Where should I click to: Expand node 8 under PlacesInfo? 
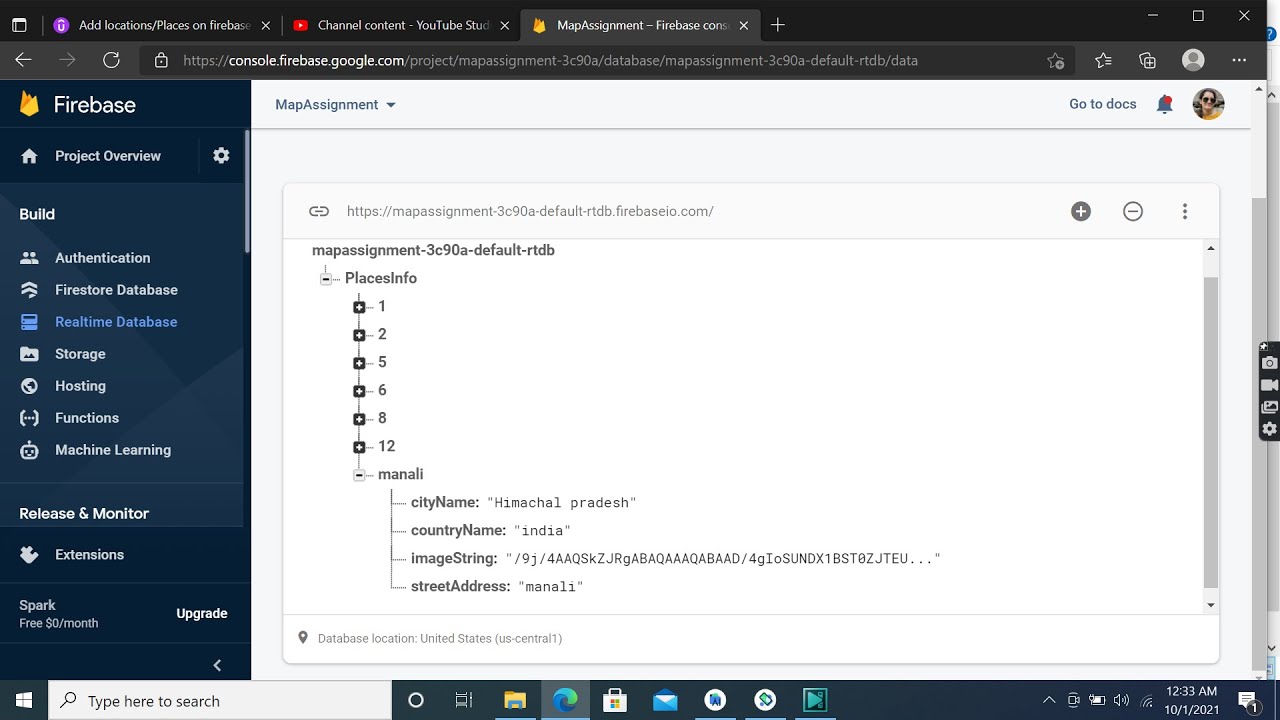click(x=359, y=419)
